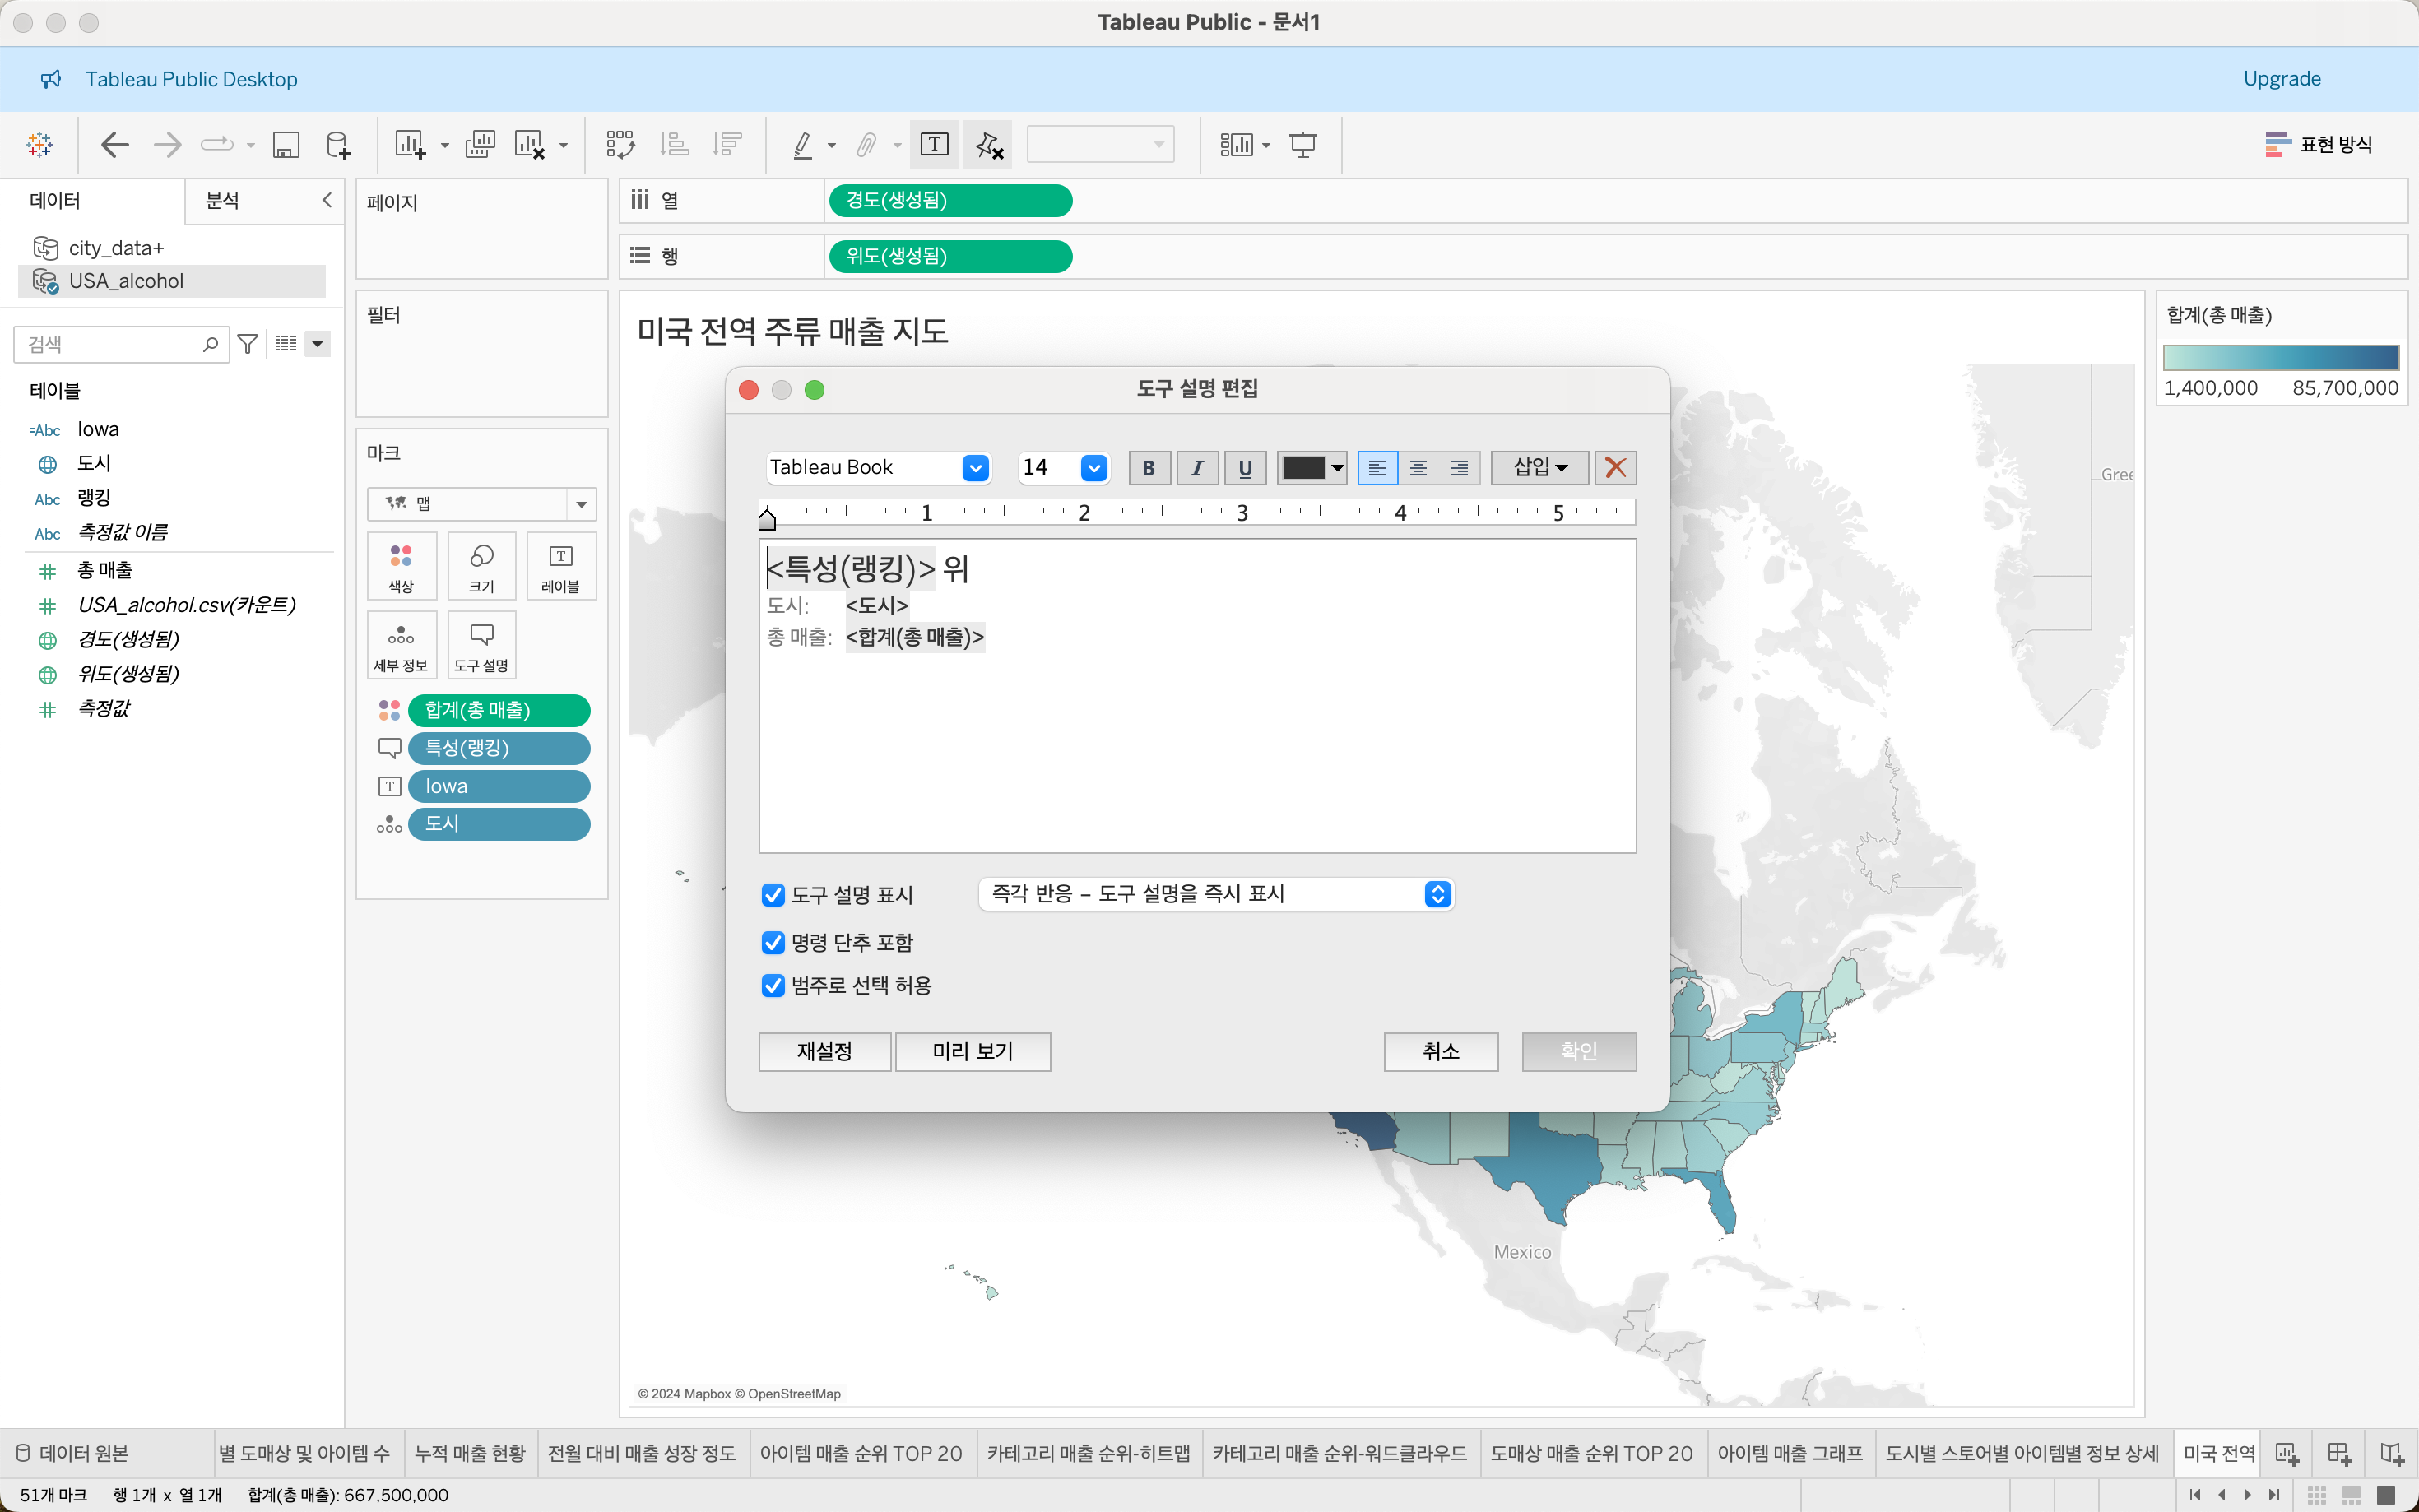Disable the 범주로 선택 허용 checkbox
The height and width of the screenshot is (1512, 2419).
tap(773, 986)
